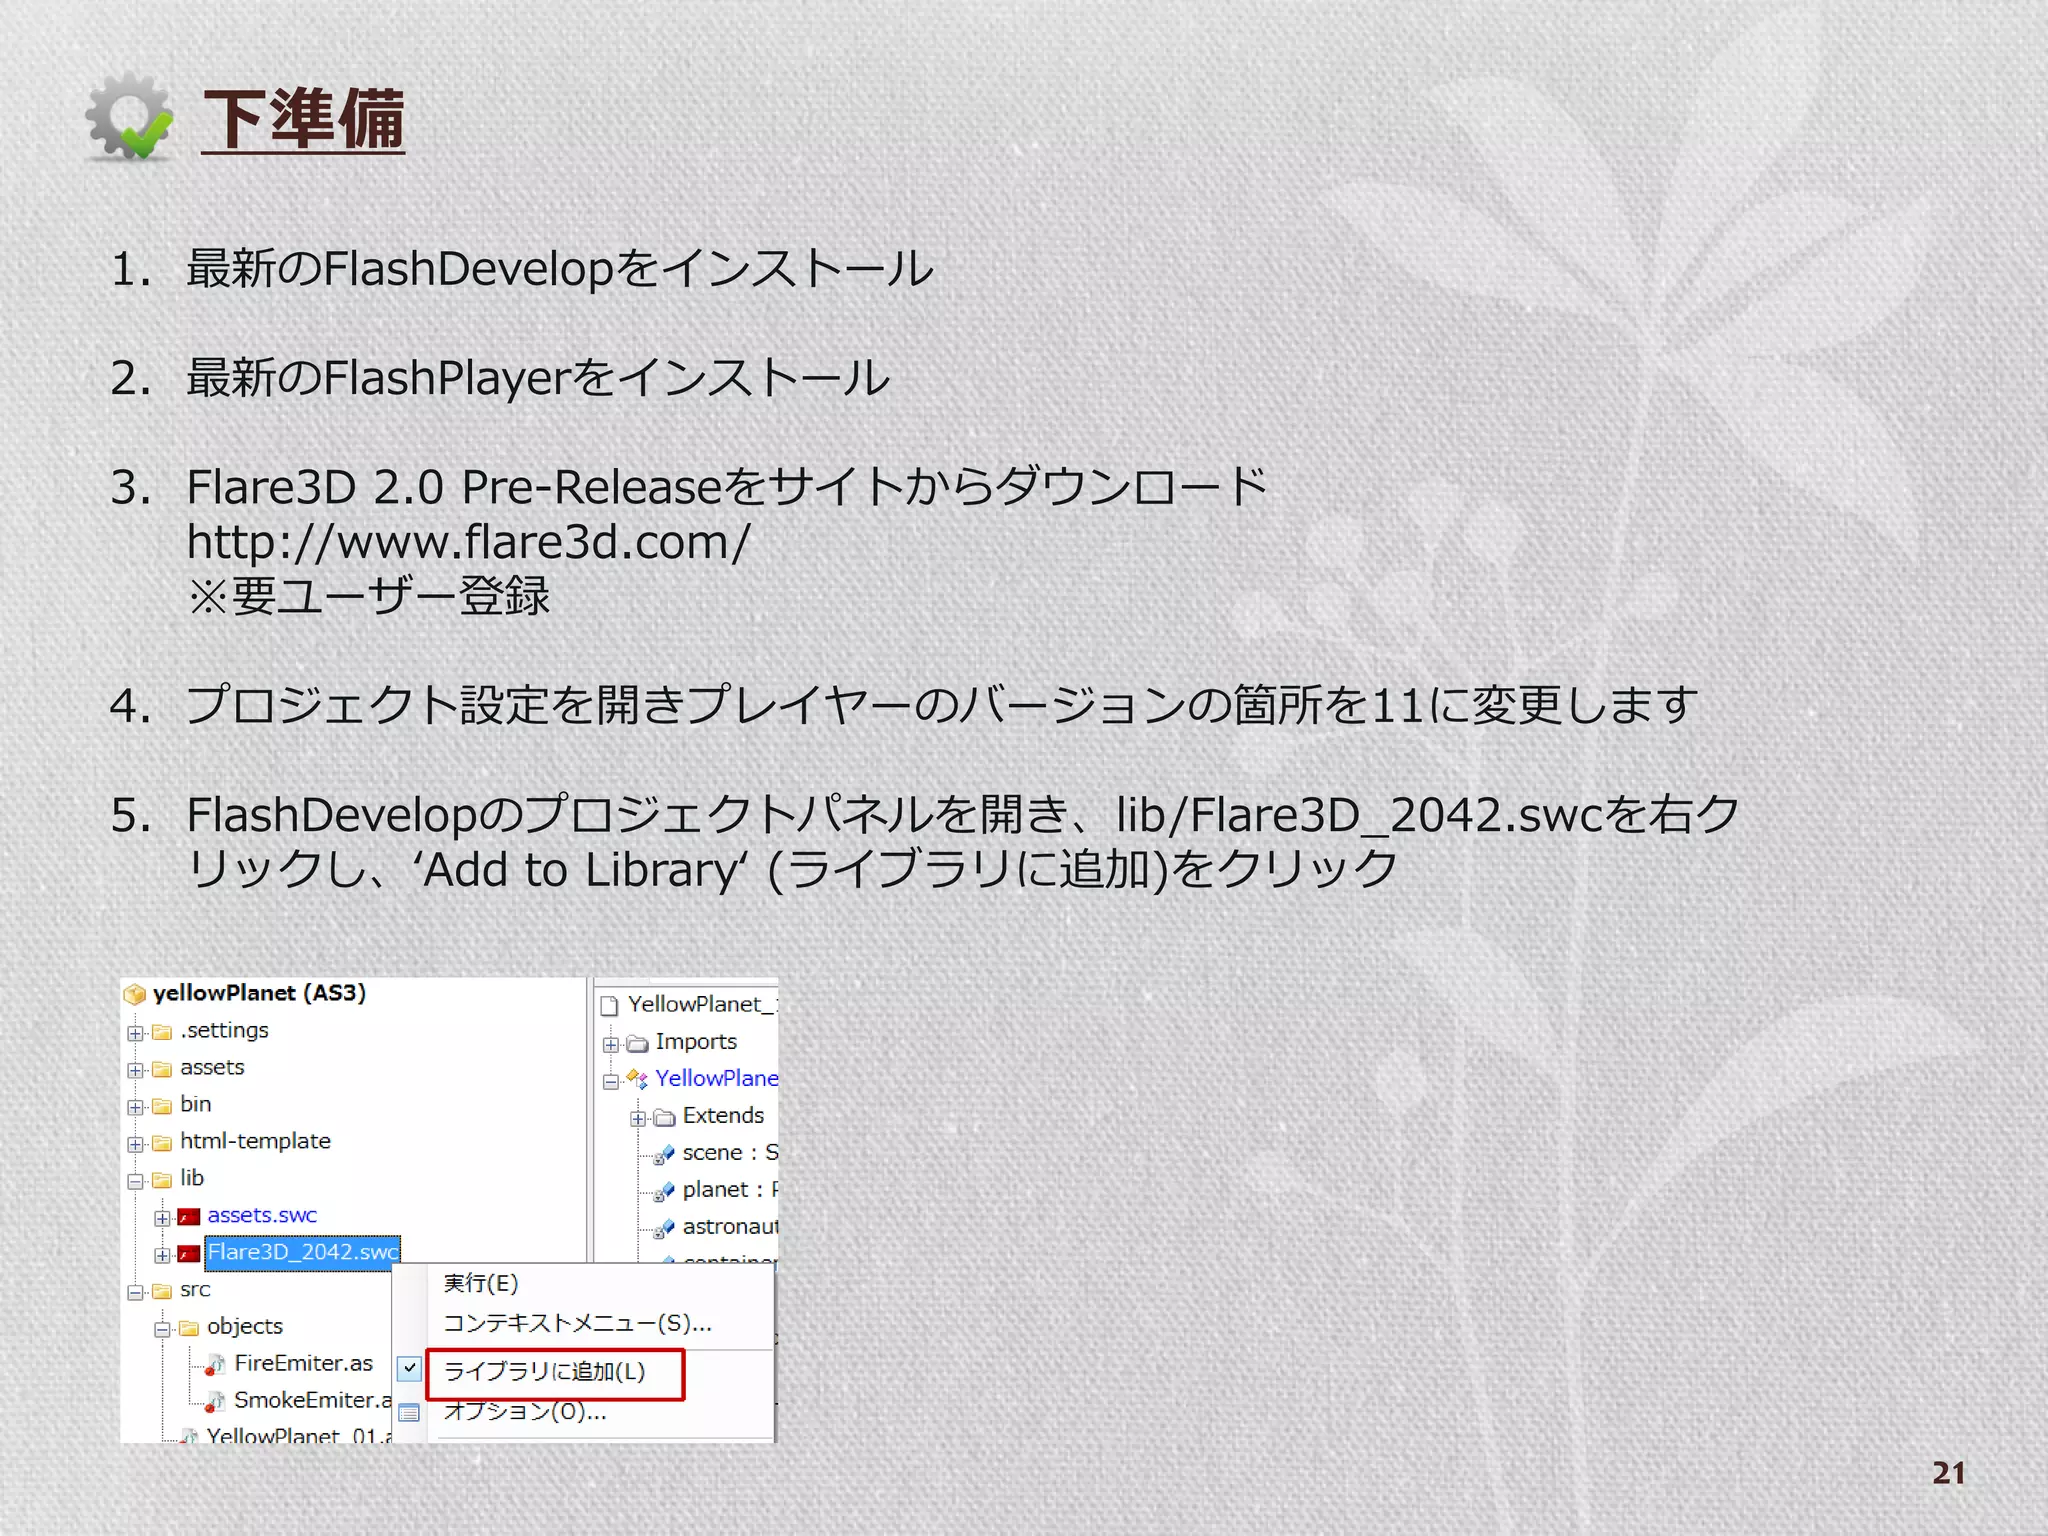Select the scene member in outline
Screen dimensions: 2048x1536
729,1152
